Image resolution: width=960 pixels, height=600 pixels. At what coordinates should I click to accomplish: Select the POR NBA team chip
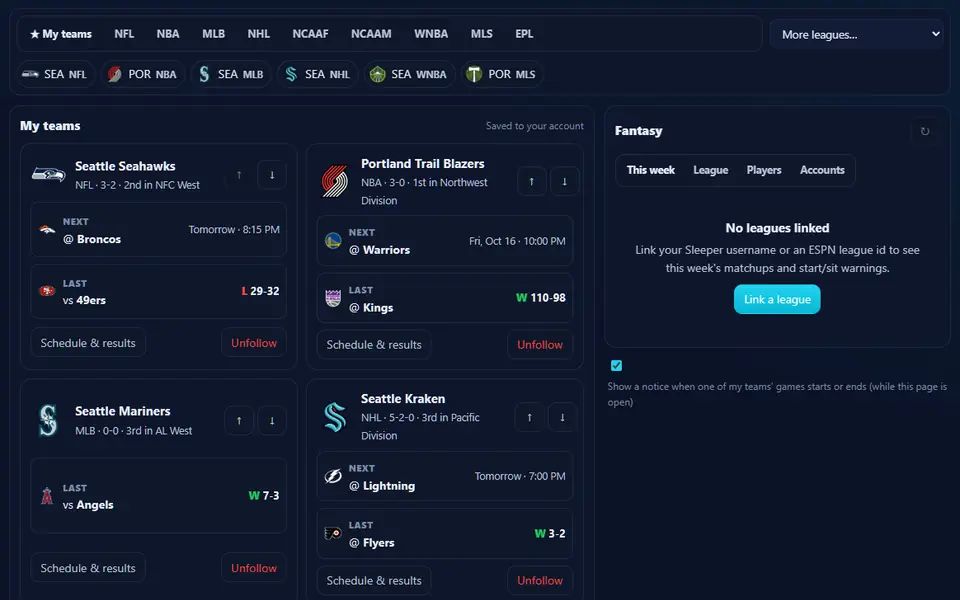pyautogui.click(x=142, y=74)
